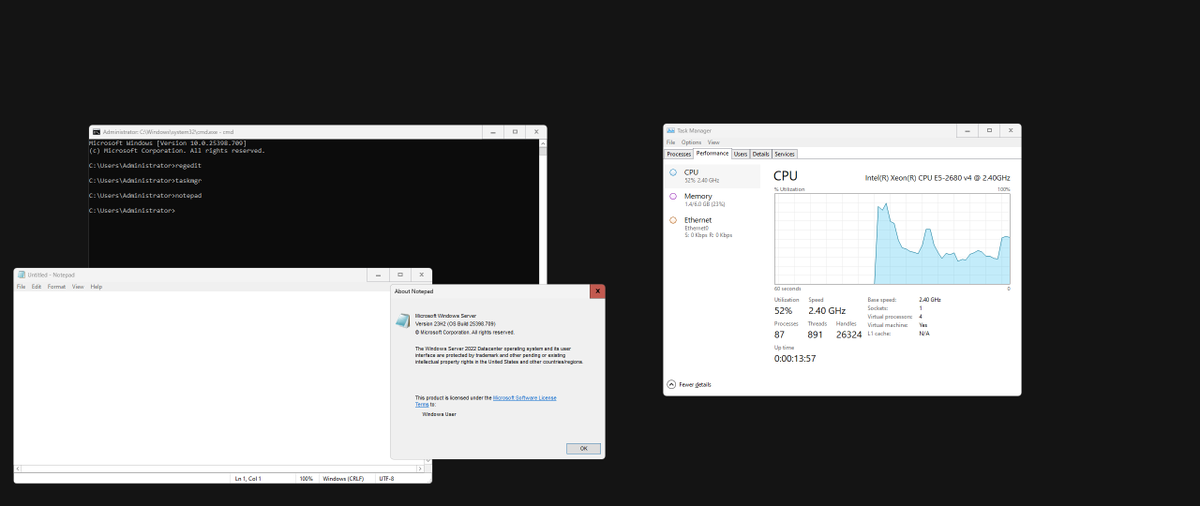The width and height of the screenshot is (1200, 506).
Task: Click the threads count '891'
Action: coord(815,335)
